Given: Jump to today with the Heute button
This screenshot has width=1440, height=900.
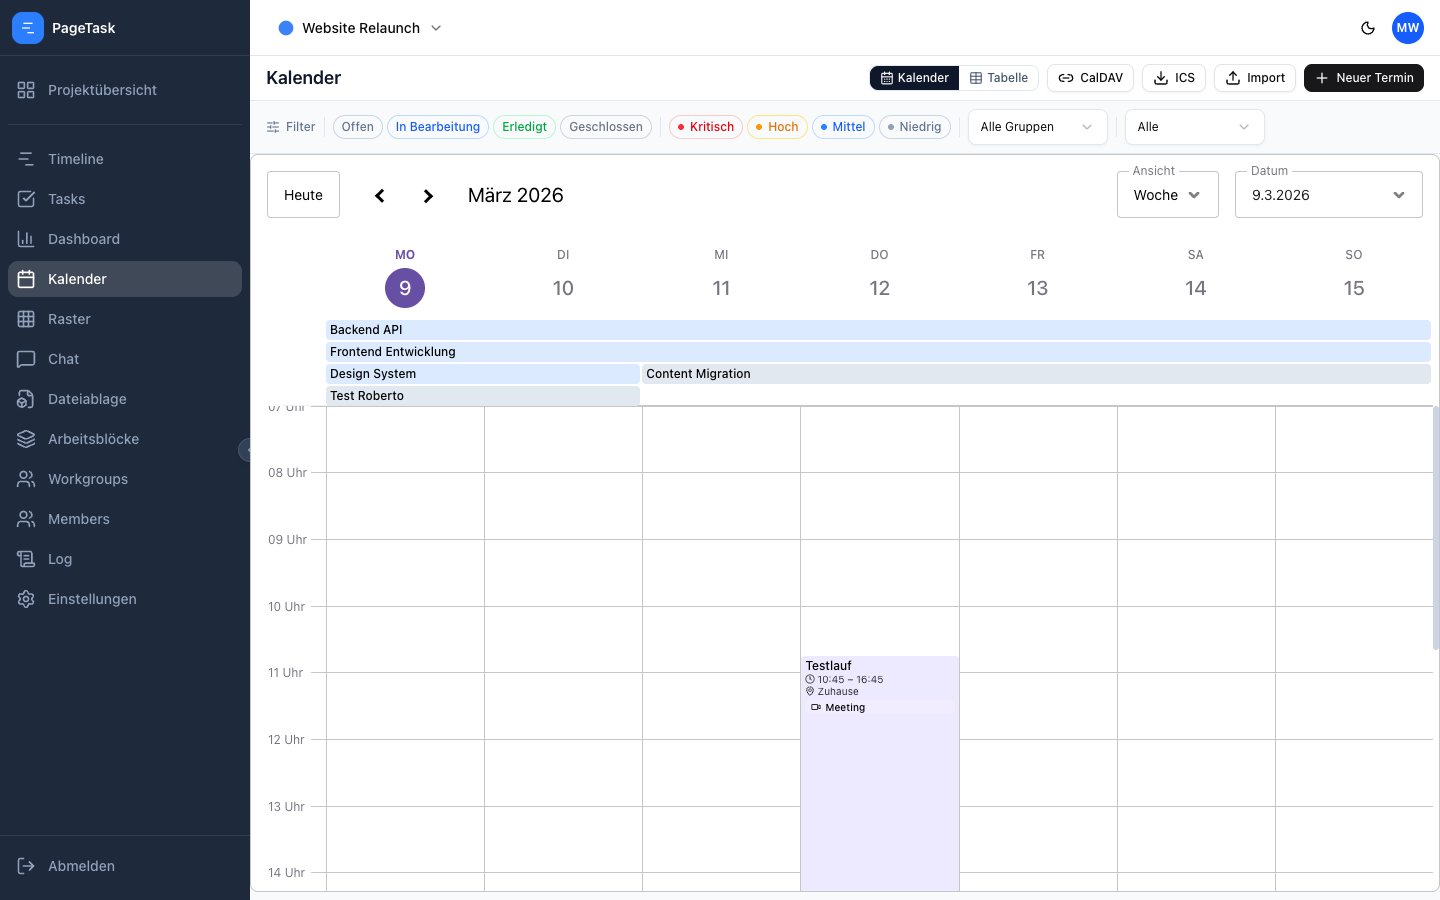Looking at the screenshot, I should 303,194.
